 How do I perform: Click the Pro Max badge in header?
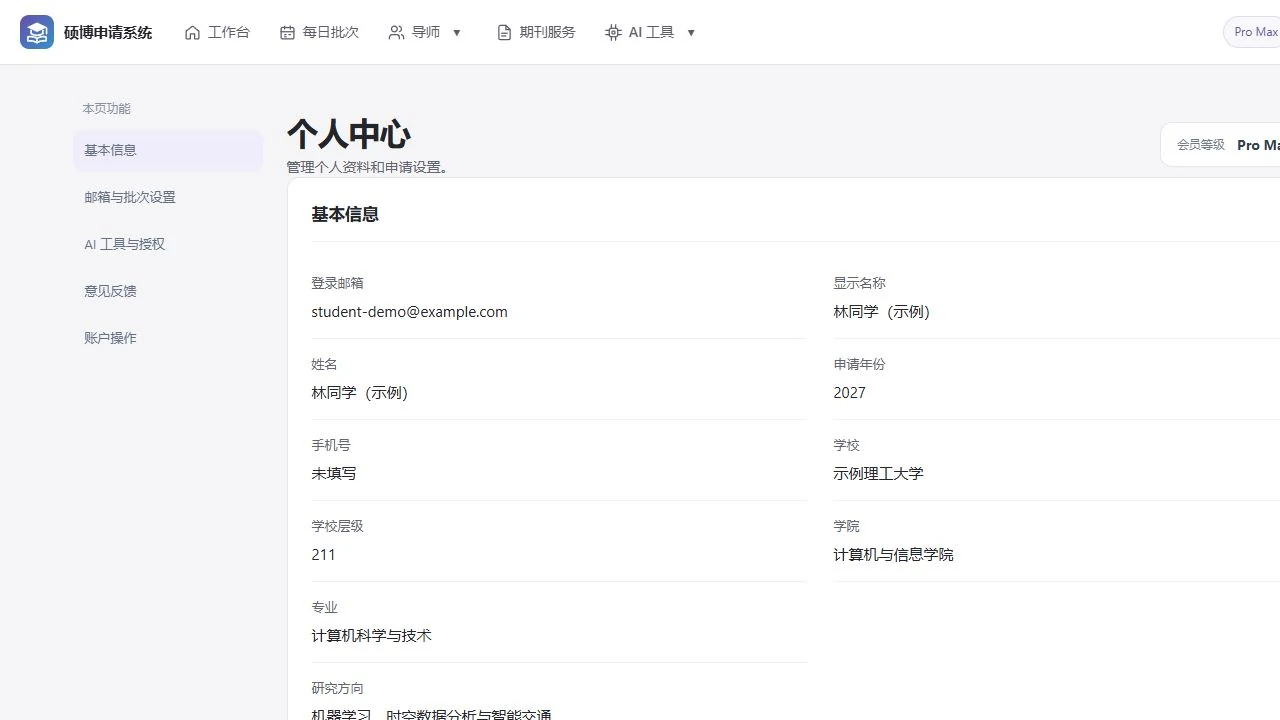click(1252, 32)
